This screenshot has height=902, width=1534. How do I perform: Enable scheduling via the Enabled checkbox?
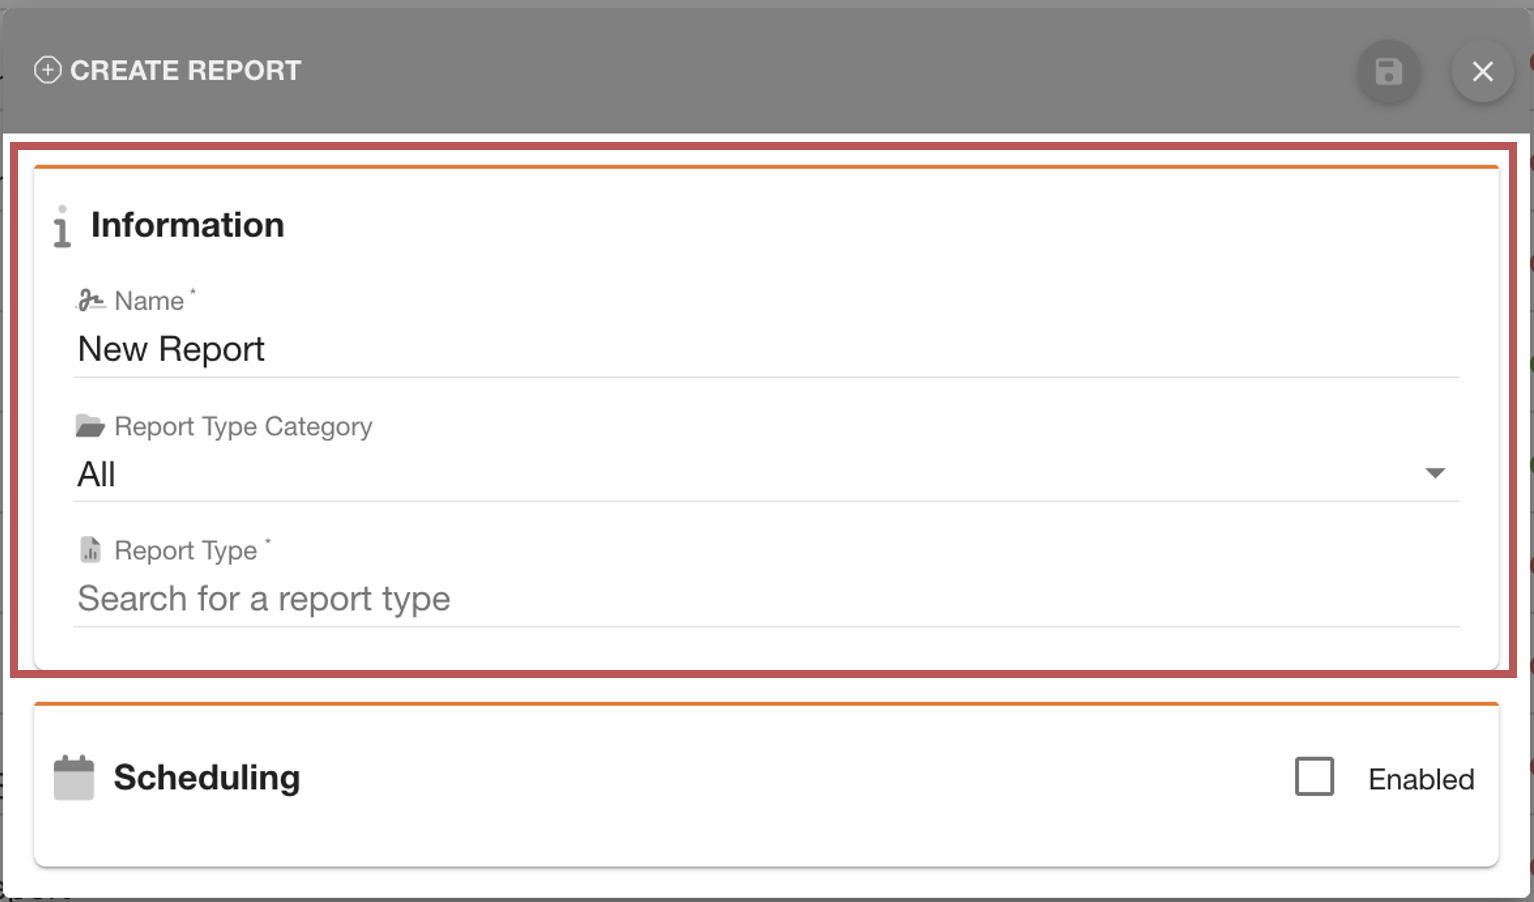pos(1315,776)
